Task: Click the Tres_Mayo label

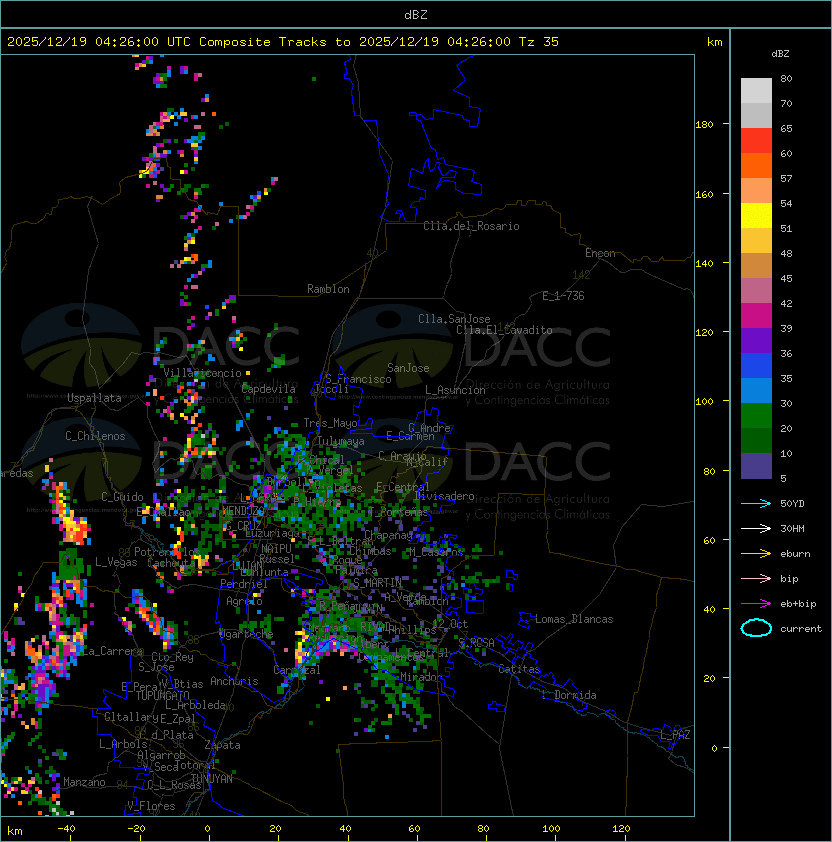Action: click(330, 423)
